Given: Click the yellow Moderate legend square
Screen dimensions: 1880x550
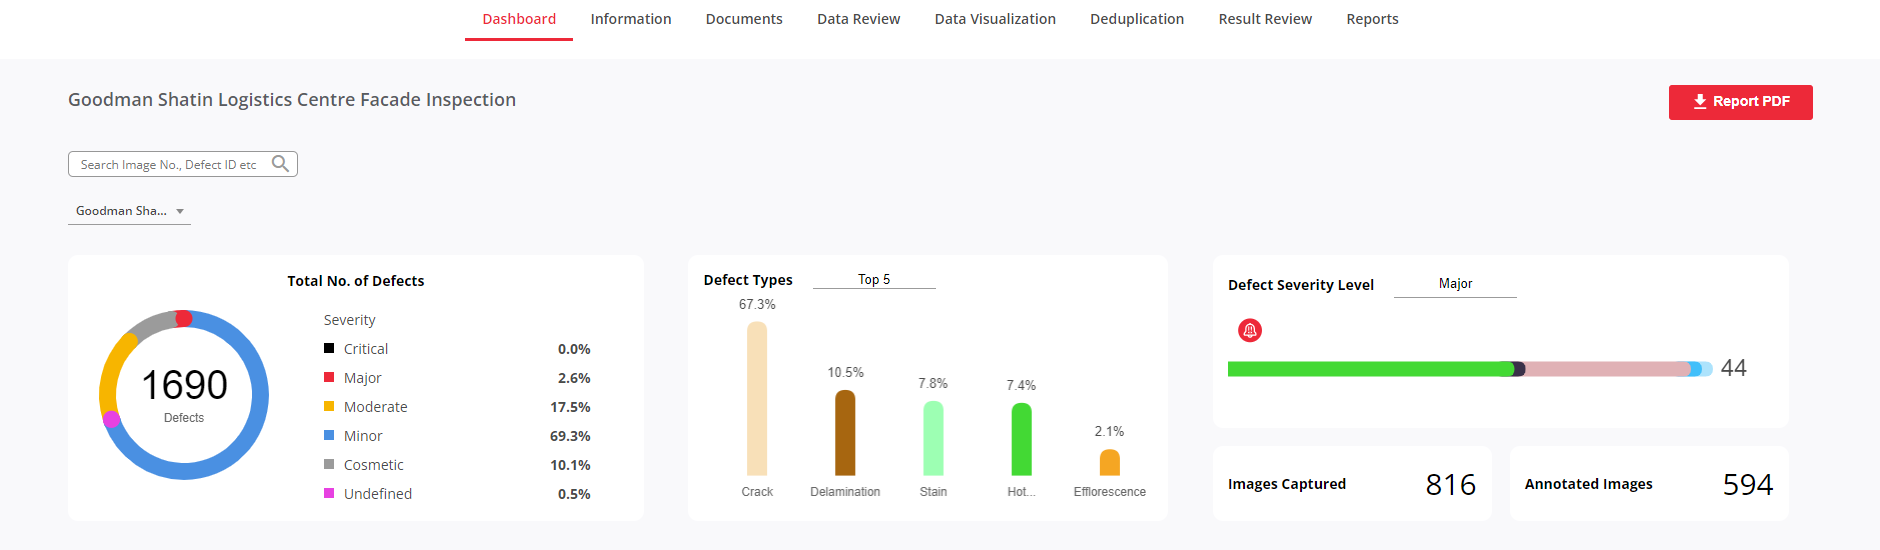Looking at the screenshot, I should point(329,406).
